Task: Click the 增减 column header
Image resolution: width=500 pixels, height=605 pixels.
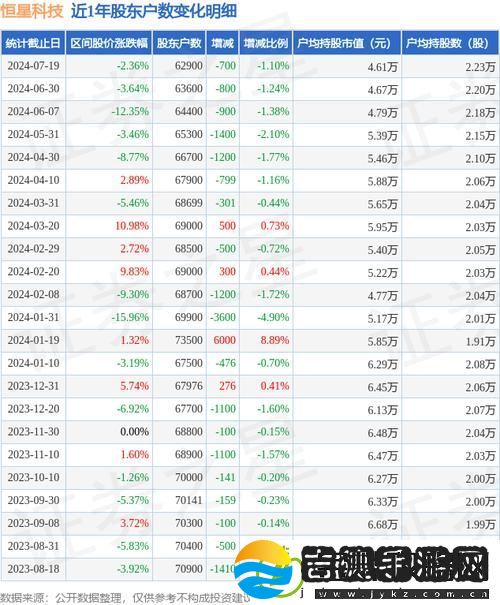Action: [223, 43]
